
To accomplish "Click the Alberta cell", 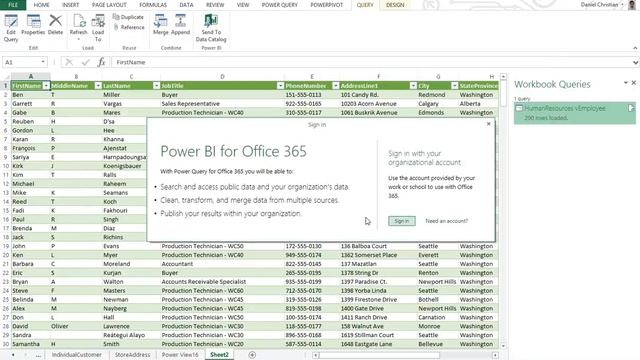I will click(x=478, y=104).
